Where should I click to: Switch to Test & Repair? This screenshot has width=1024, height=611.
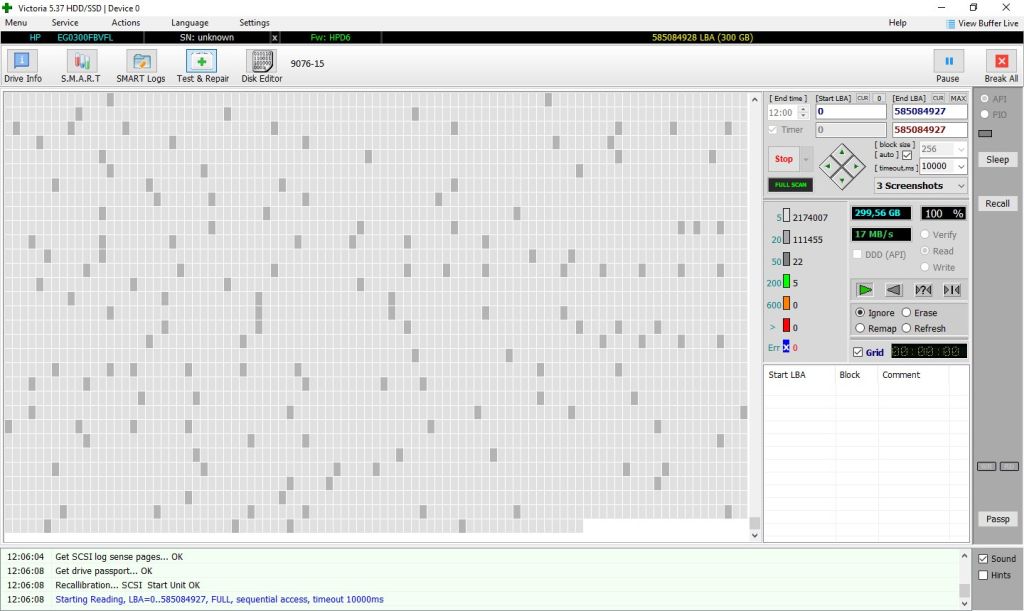click(x=202, y=67)
